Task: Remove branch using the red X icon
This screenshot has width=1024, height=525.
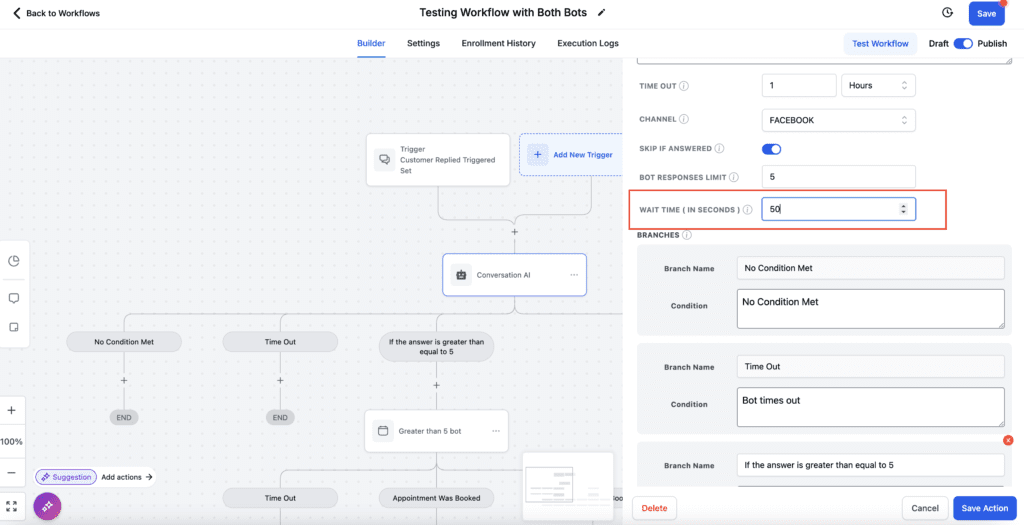Action: pyautogui.click(x=1008, y=440)
